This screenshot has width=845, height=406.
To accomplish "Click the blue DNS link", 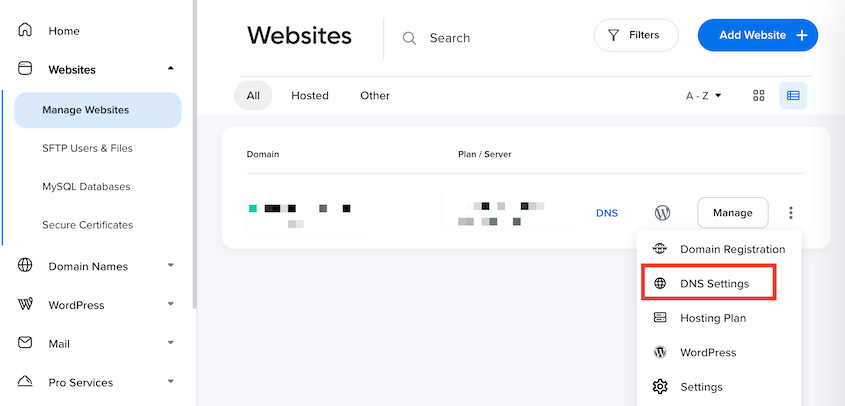I will coord(607,213).
